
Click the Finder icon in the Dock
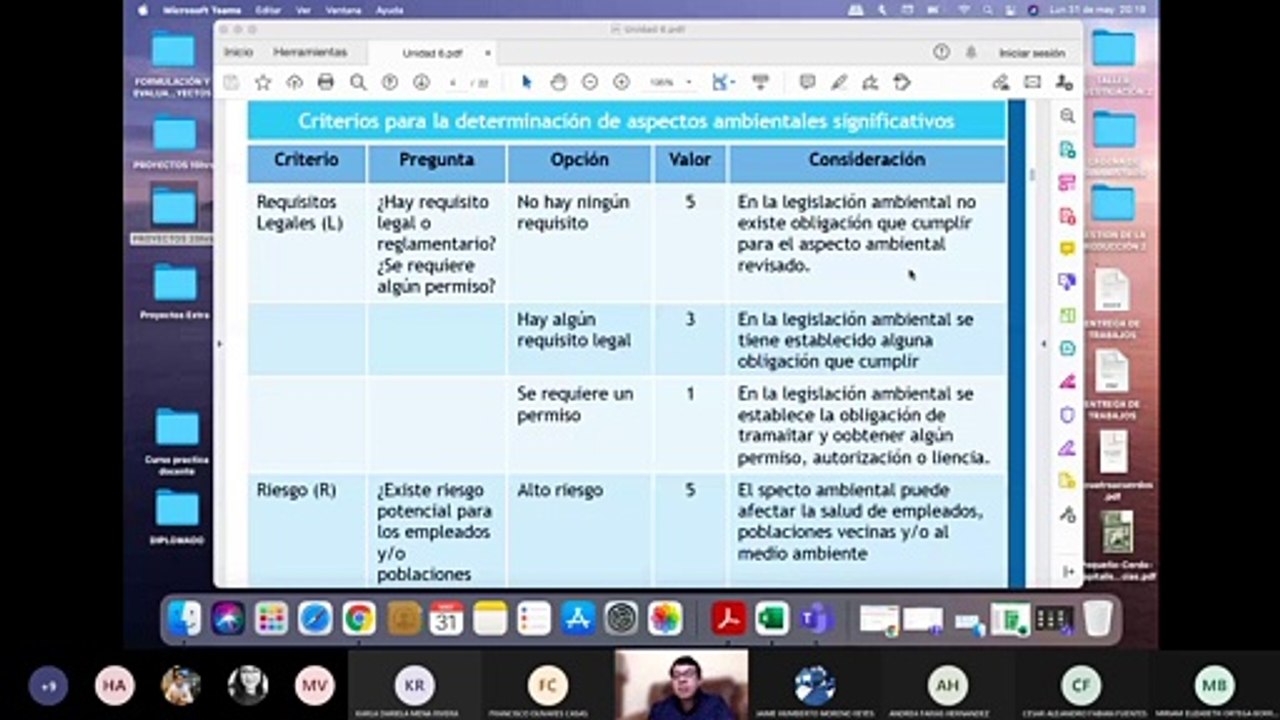pyautogui.click(x=184, y=619)
